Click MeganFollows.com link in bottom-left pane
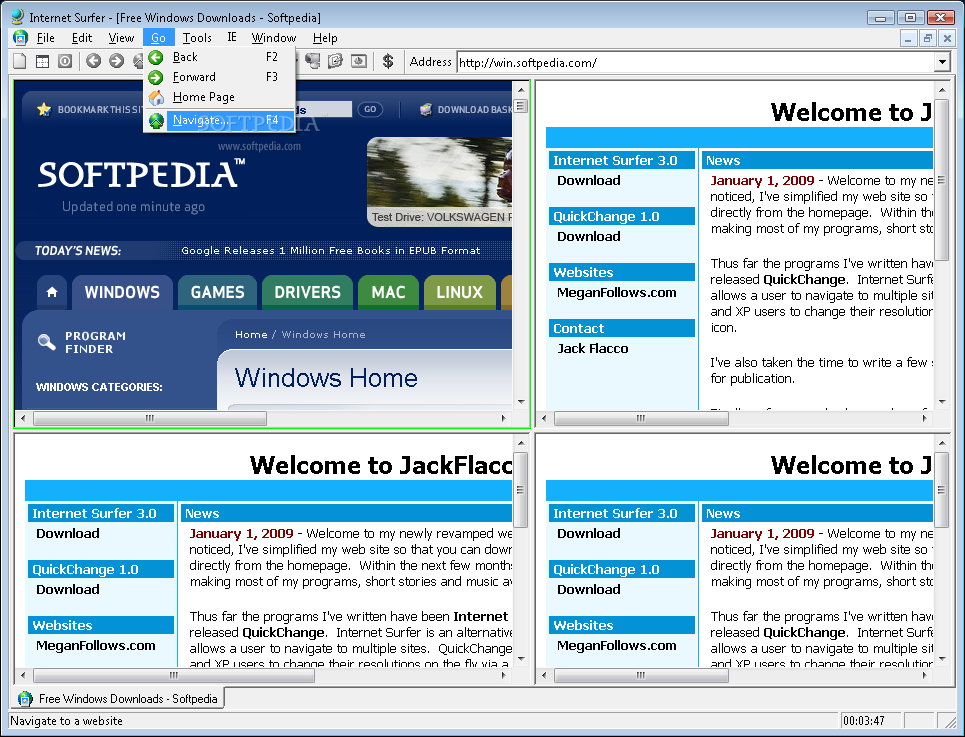 coord(95,646)
